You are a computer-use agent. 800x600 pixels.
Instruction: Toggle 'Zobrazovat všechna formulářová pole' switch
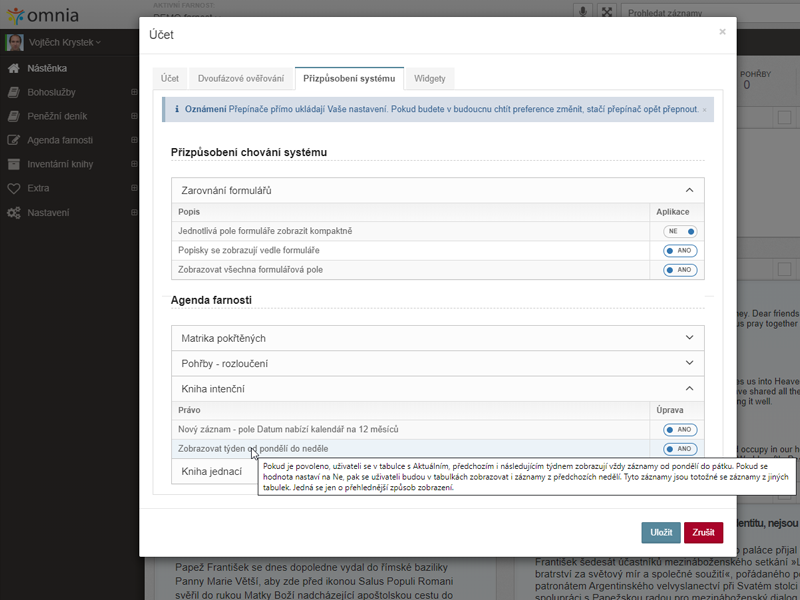coord(680,270)
